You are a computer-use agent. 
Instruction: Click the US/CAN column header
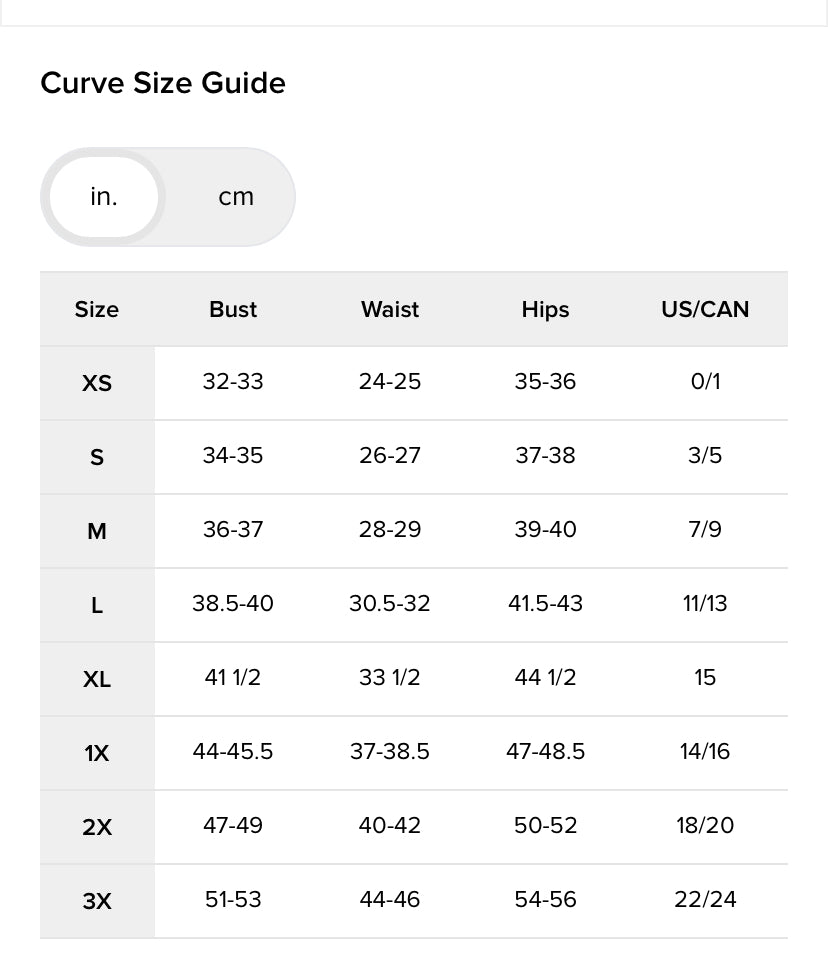tap(705, 309)
